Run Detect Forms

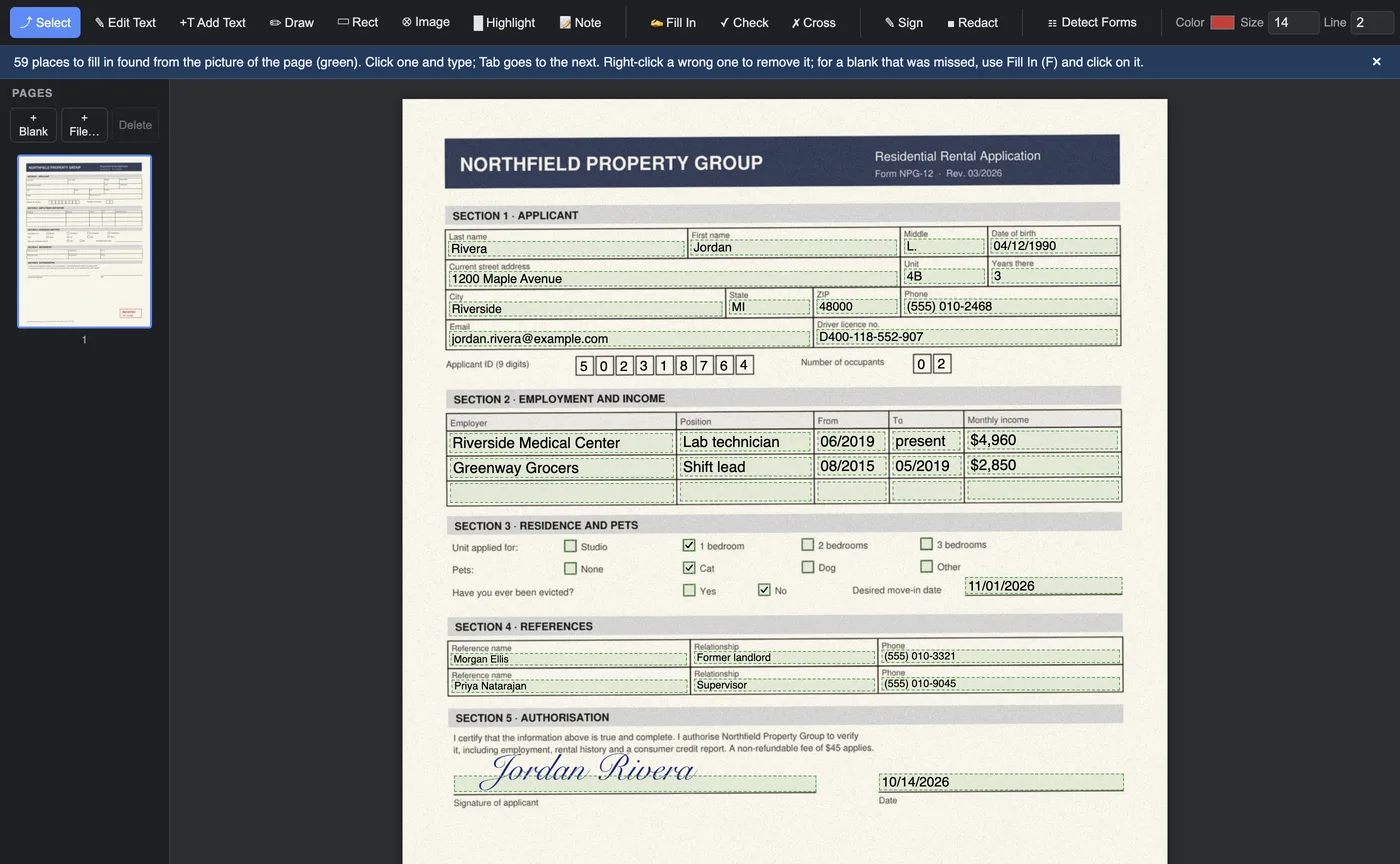(x=1092, y=22)
